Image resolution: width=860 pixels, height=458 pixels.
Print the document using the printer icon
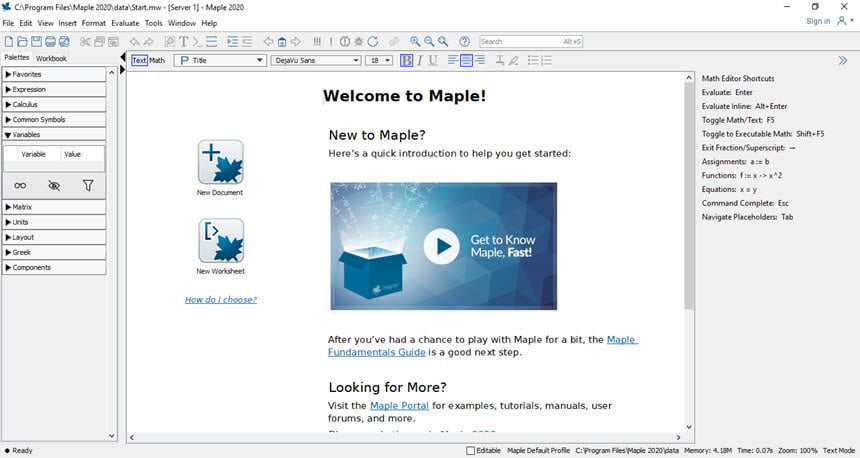pyautogui.click(x=50, y=42)
